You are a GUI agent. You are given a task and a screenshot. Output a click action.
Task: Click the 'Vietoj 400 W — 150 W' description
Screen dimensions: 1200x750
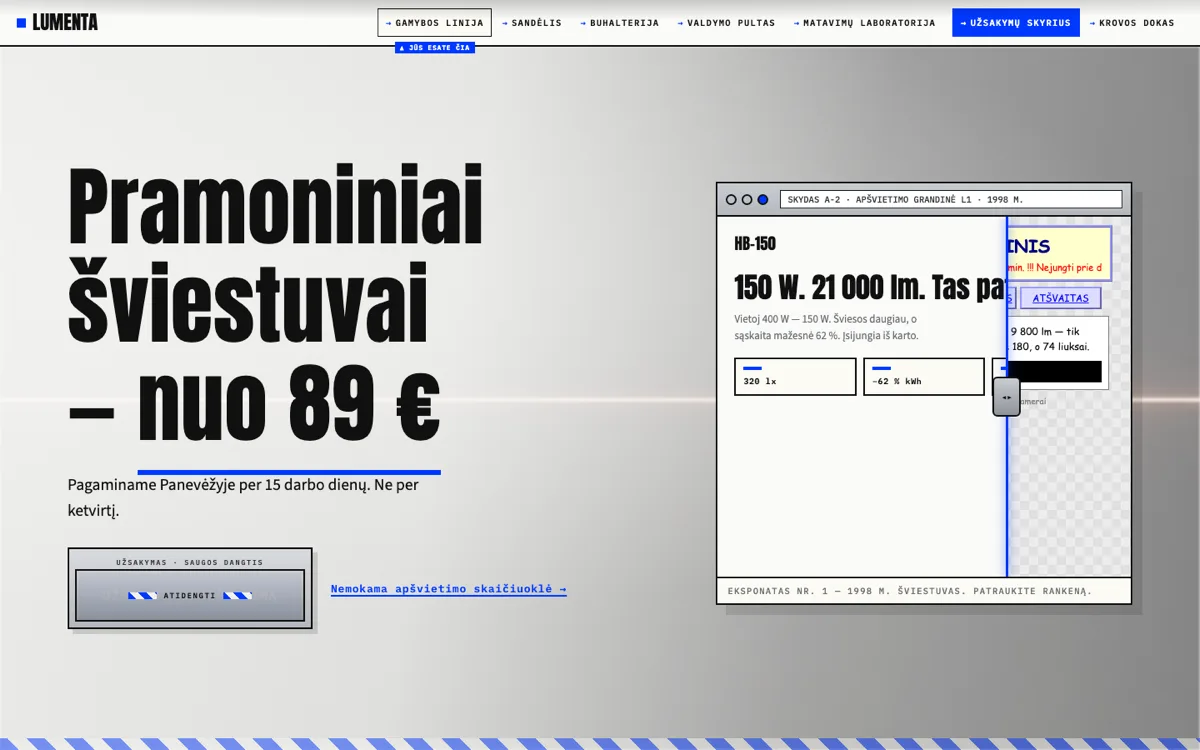coord(826,327)
